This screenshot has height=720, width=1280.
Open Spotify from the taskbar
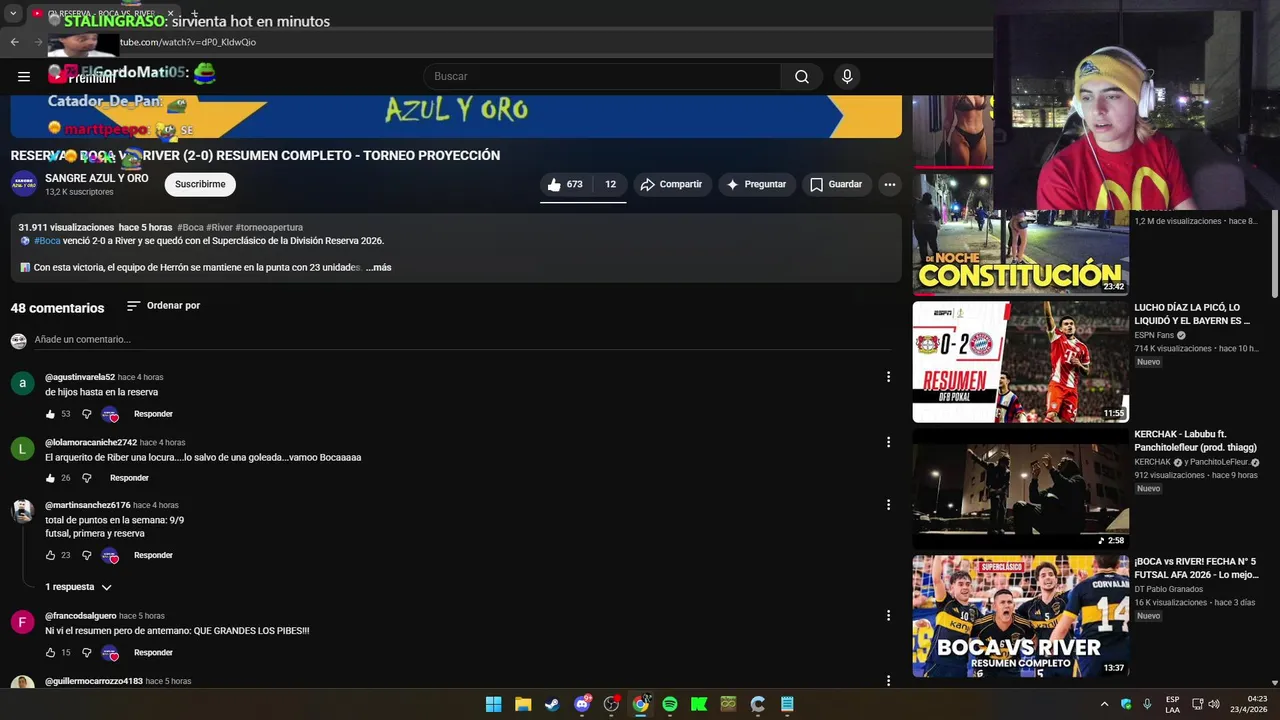pos(670,704)
